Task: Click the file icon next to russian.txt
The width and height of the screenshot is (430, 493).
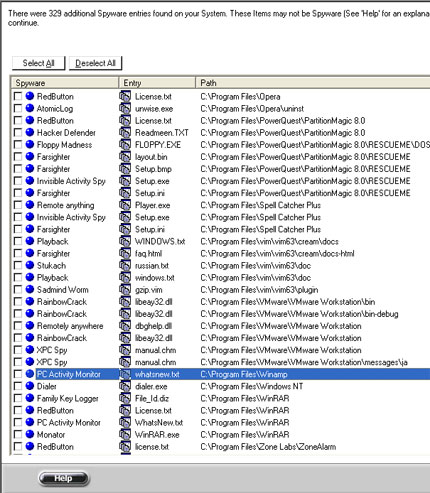Action: (125, 265)
